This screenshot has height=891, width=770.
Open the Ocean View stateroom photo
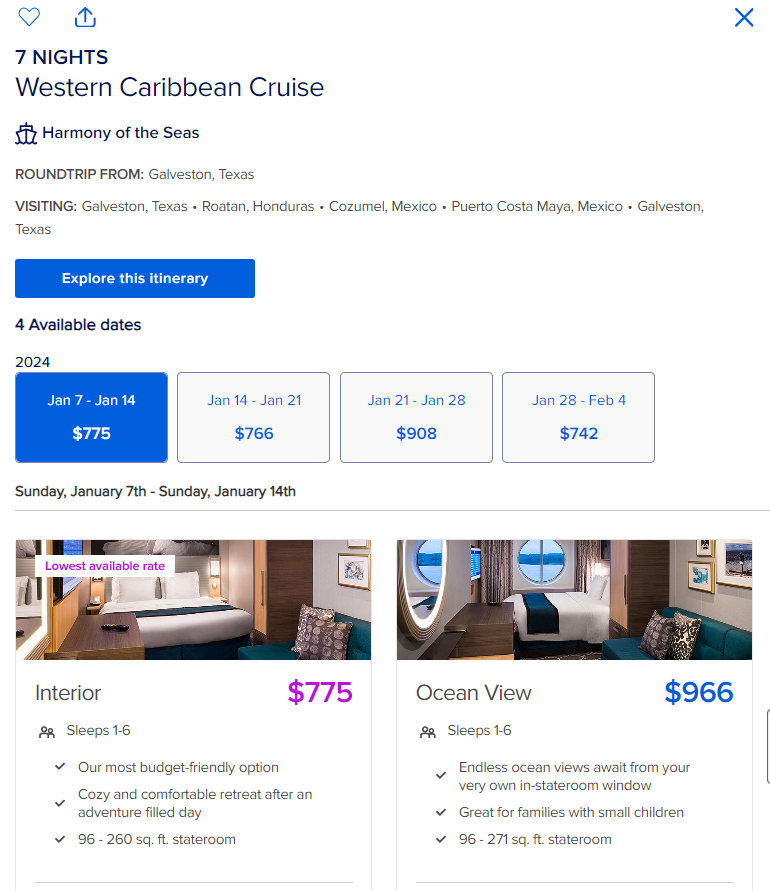574,600
